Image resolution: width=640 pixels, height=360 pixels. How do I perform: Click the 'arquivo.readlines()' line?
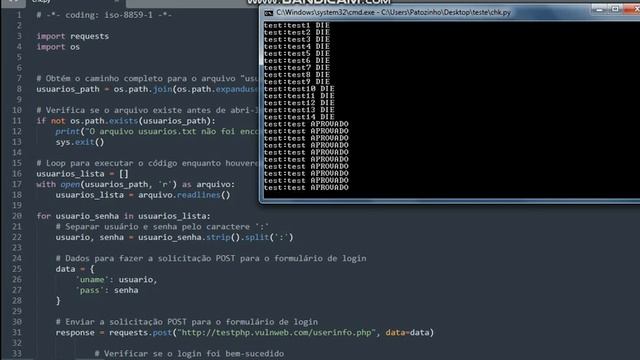pos(143,195)
